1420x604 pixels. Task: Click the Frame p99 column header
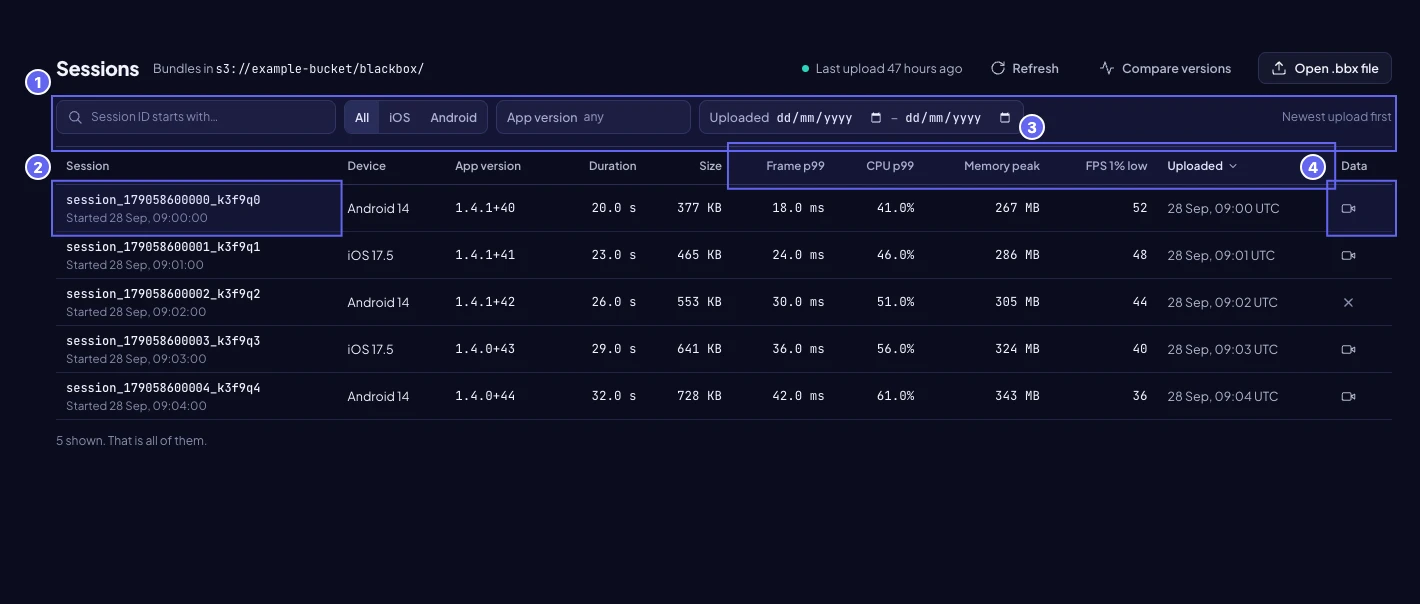[x=795, y=166]
